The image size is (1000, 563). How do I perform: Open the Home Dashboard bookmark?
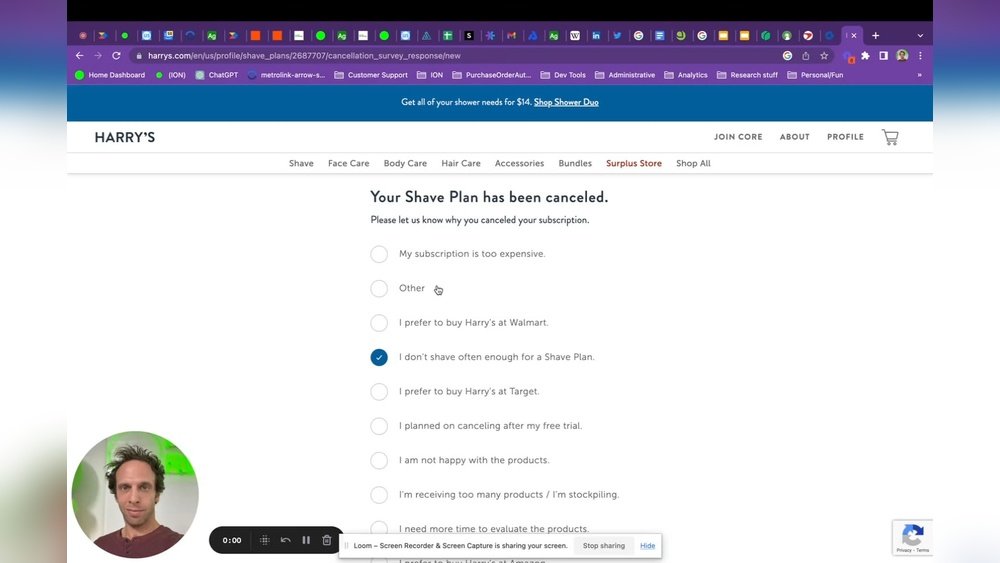click(x=110, y=75)
